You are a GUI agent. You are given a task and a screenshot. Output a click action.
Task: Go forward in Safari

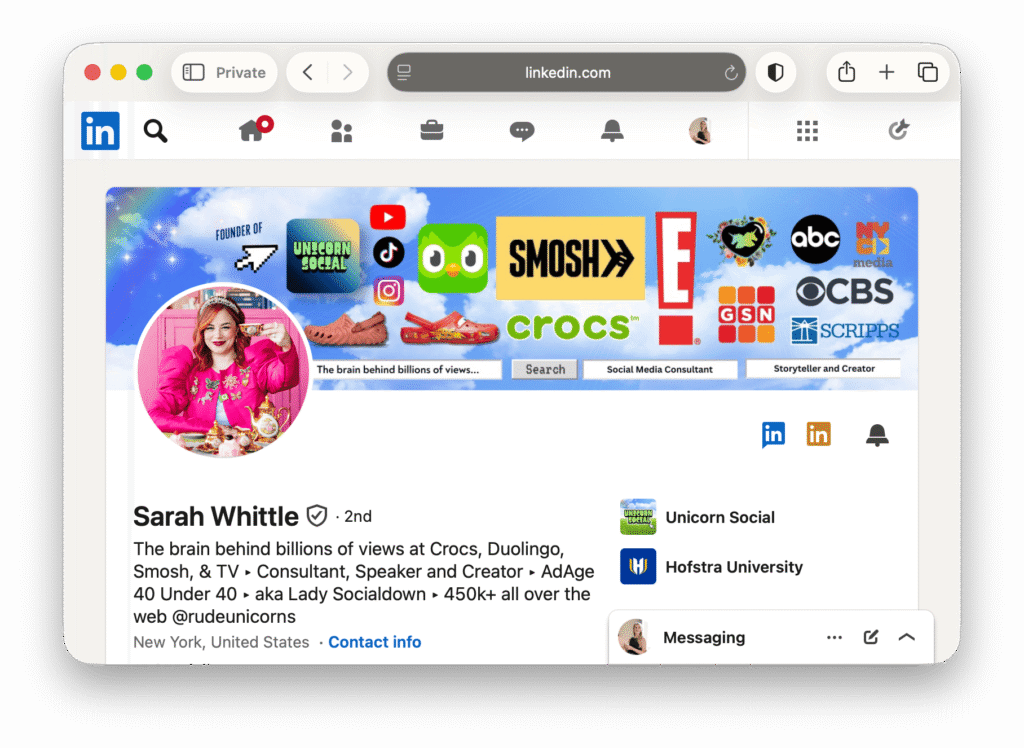(347, 72)
